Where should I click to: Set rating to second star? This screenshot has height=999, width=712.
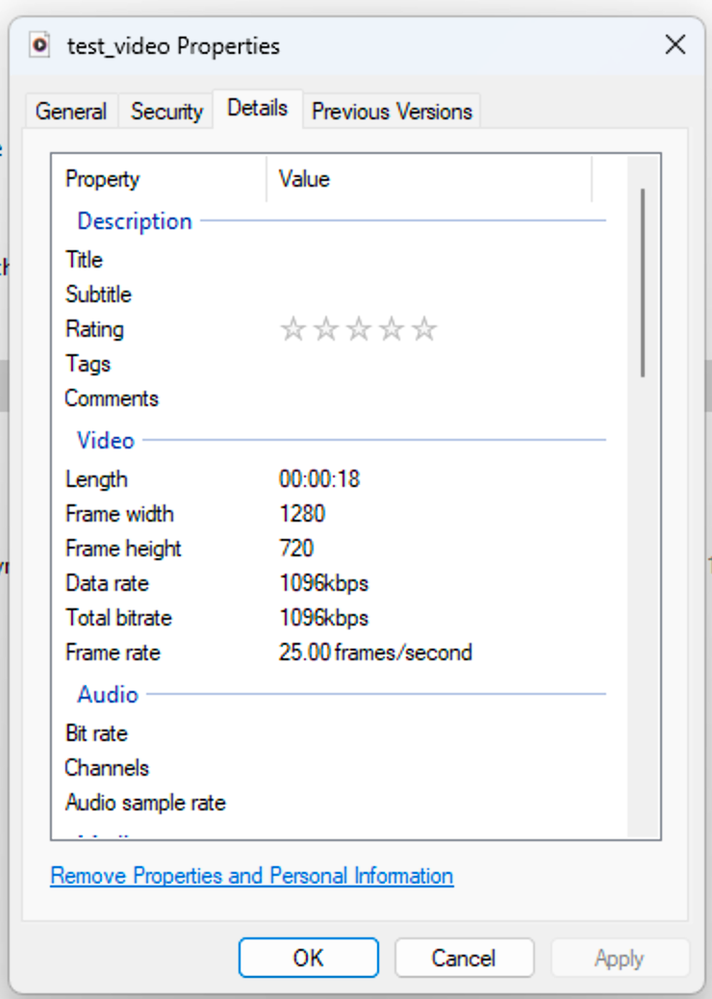click(326, 329)
